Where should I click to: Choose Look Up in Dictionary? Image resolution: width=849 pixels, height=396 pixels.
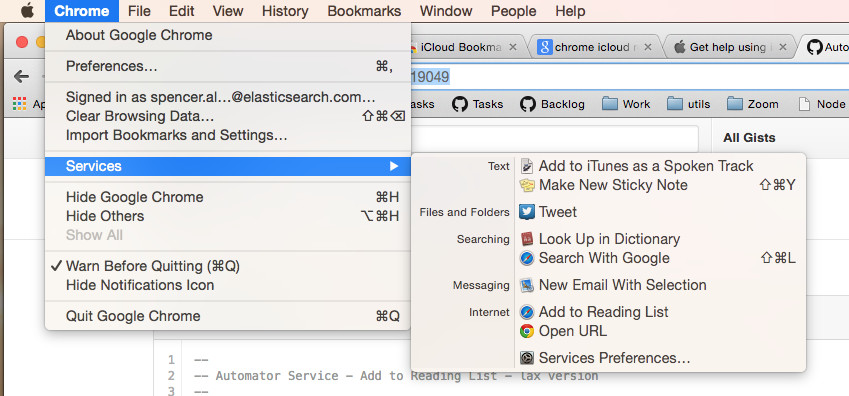click(608, 239)
